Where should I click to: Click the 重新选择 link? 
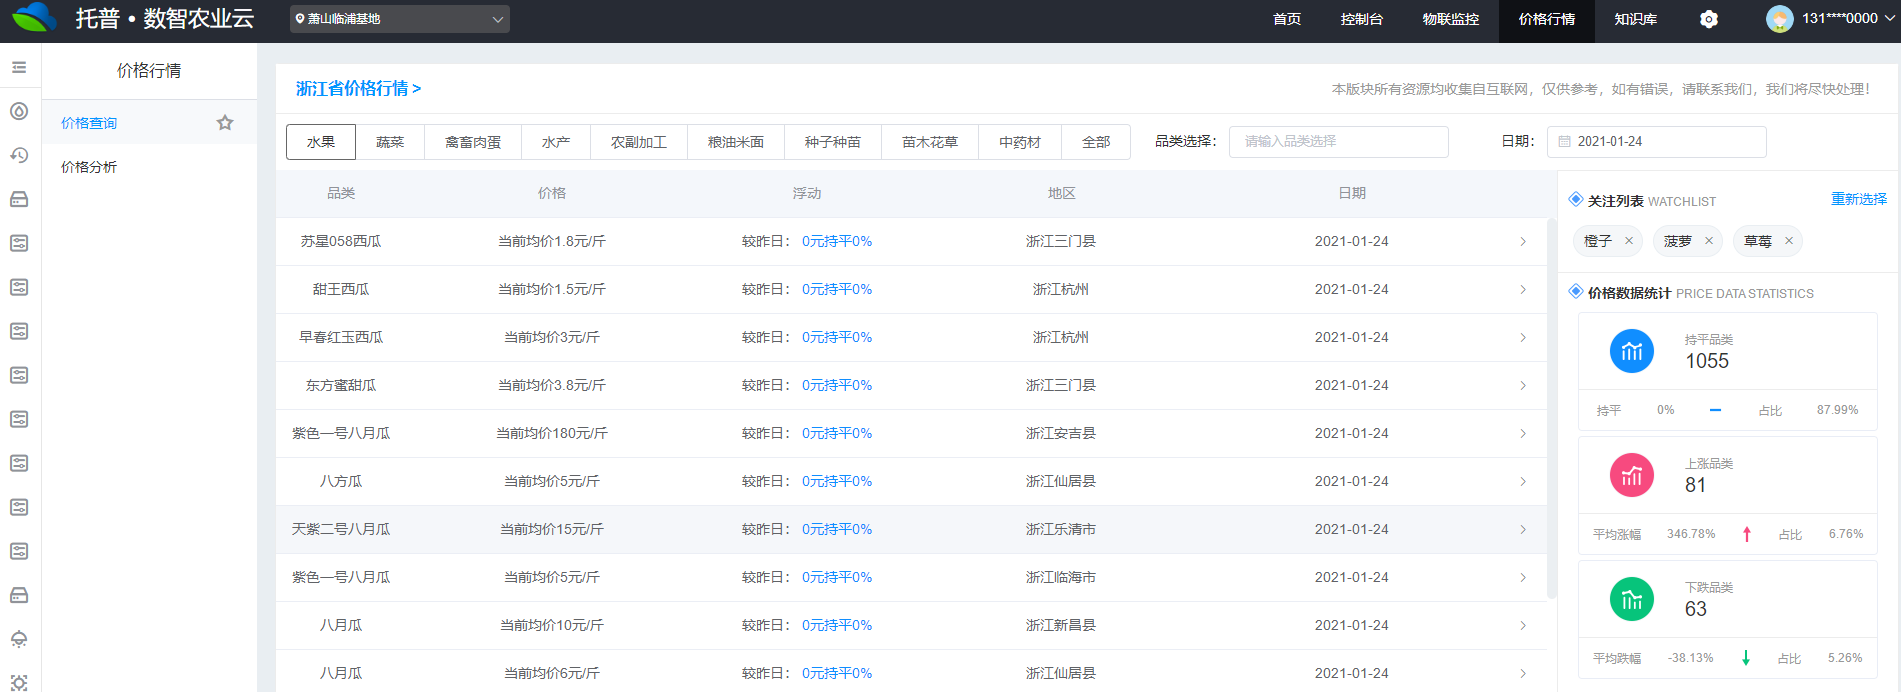pyautogui.click(x=1859, y=199)
